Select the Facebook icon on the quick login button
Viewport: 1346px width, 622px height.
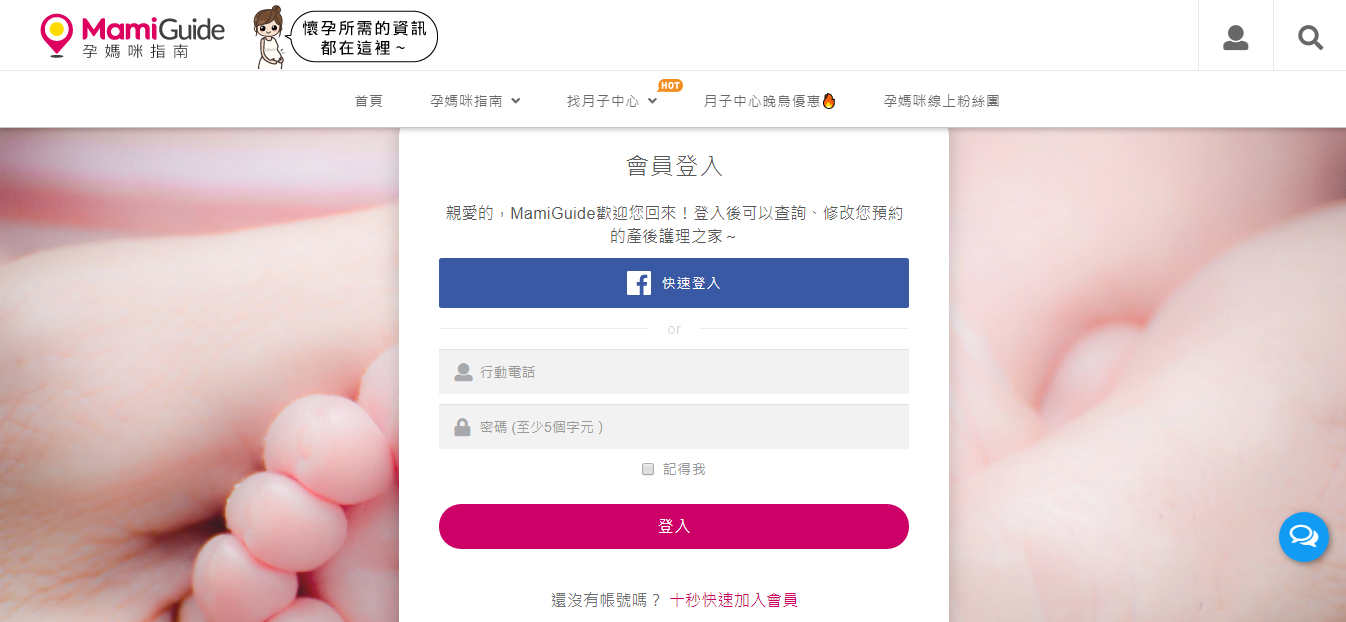[638, 283]
